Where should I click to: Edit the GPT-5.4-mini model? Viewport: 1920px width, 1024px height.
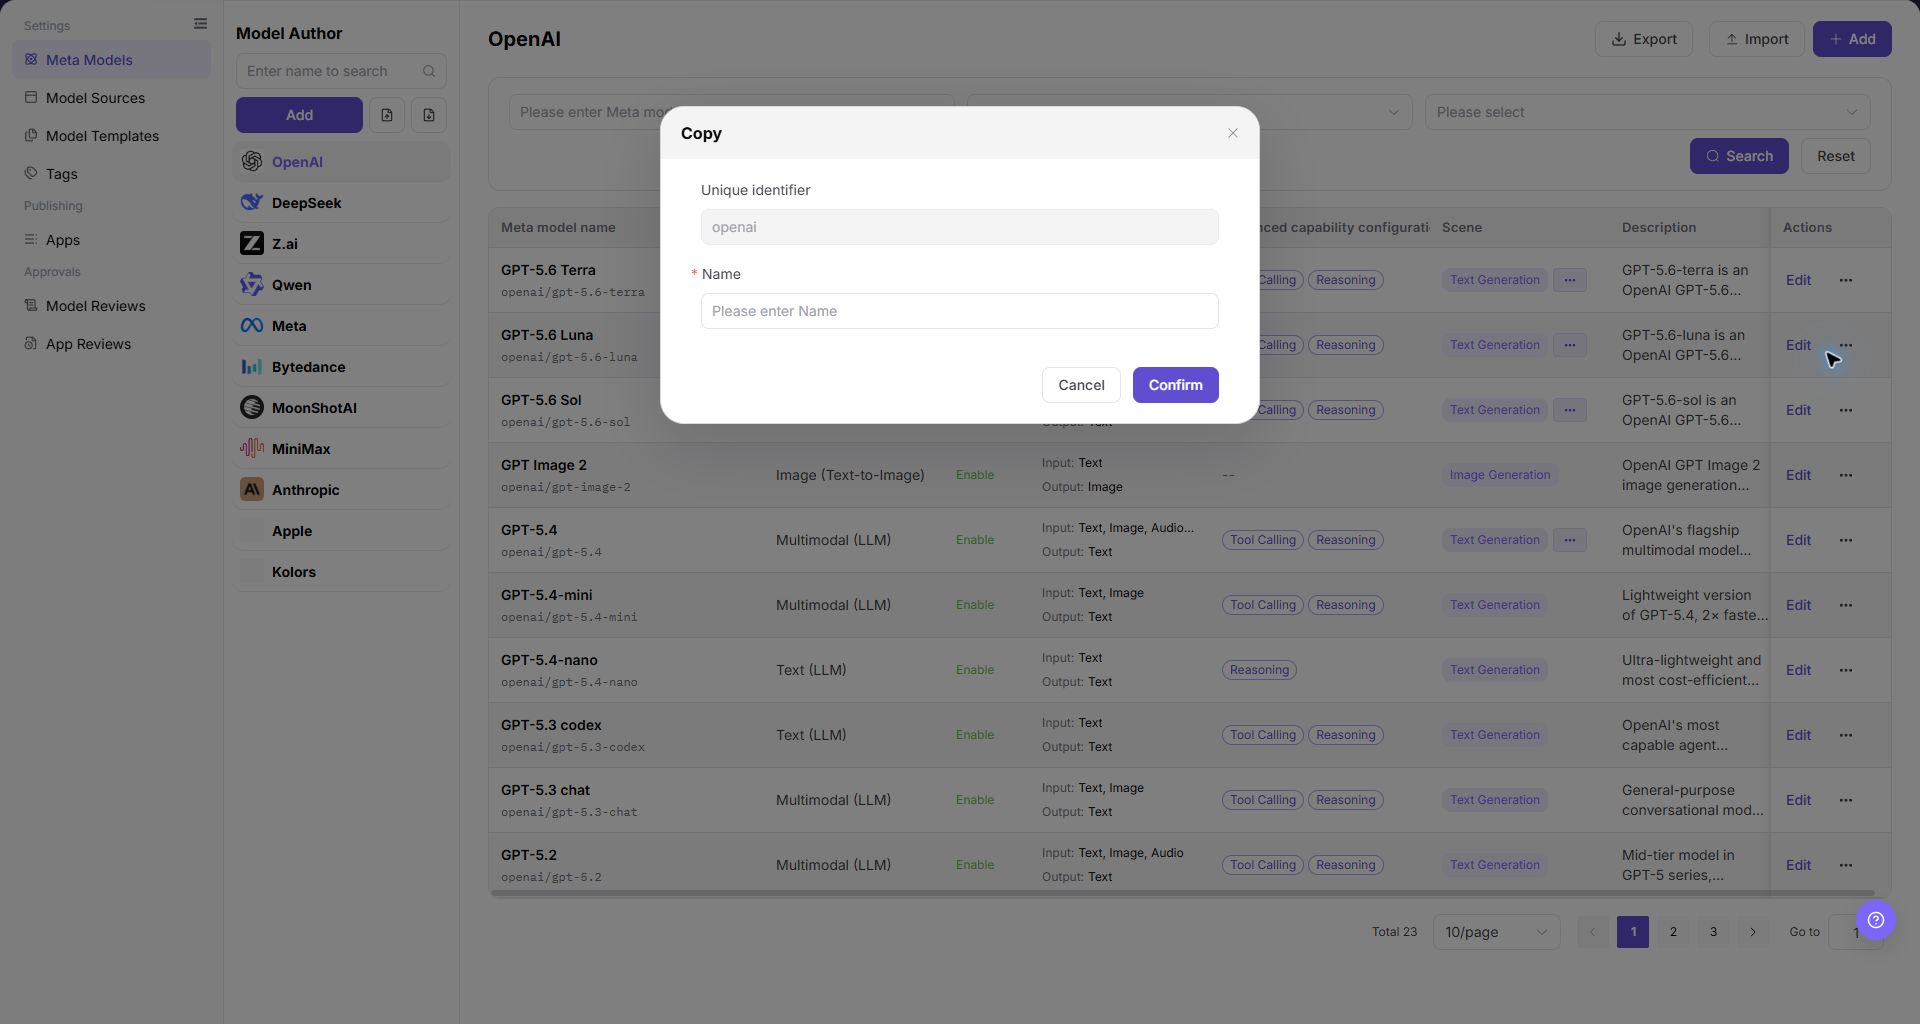point(1798,605)
